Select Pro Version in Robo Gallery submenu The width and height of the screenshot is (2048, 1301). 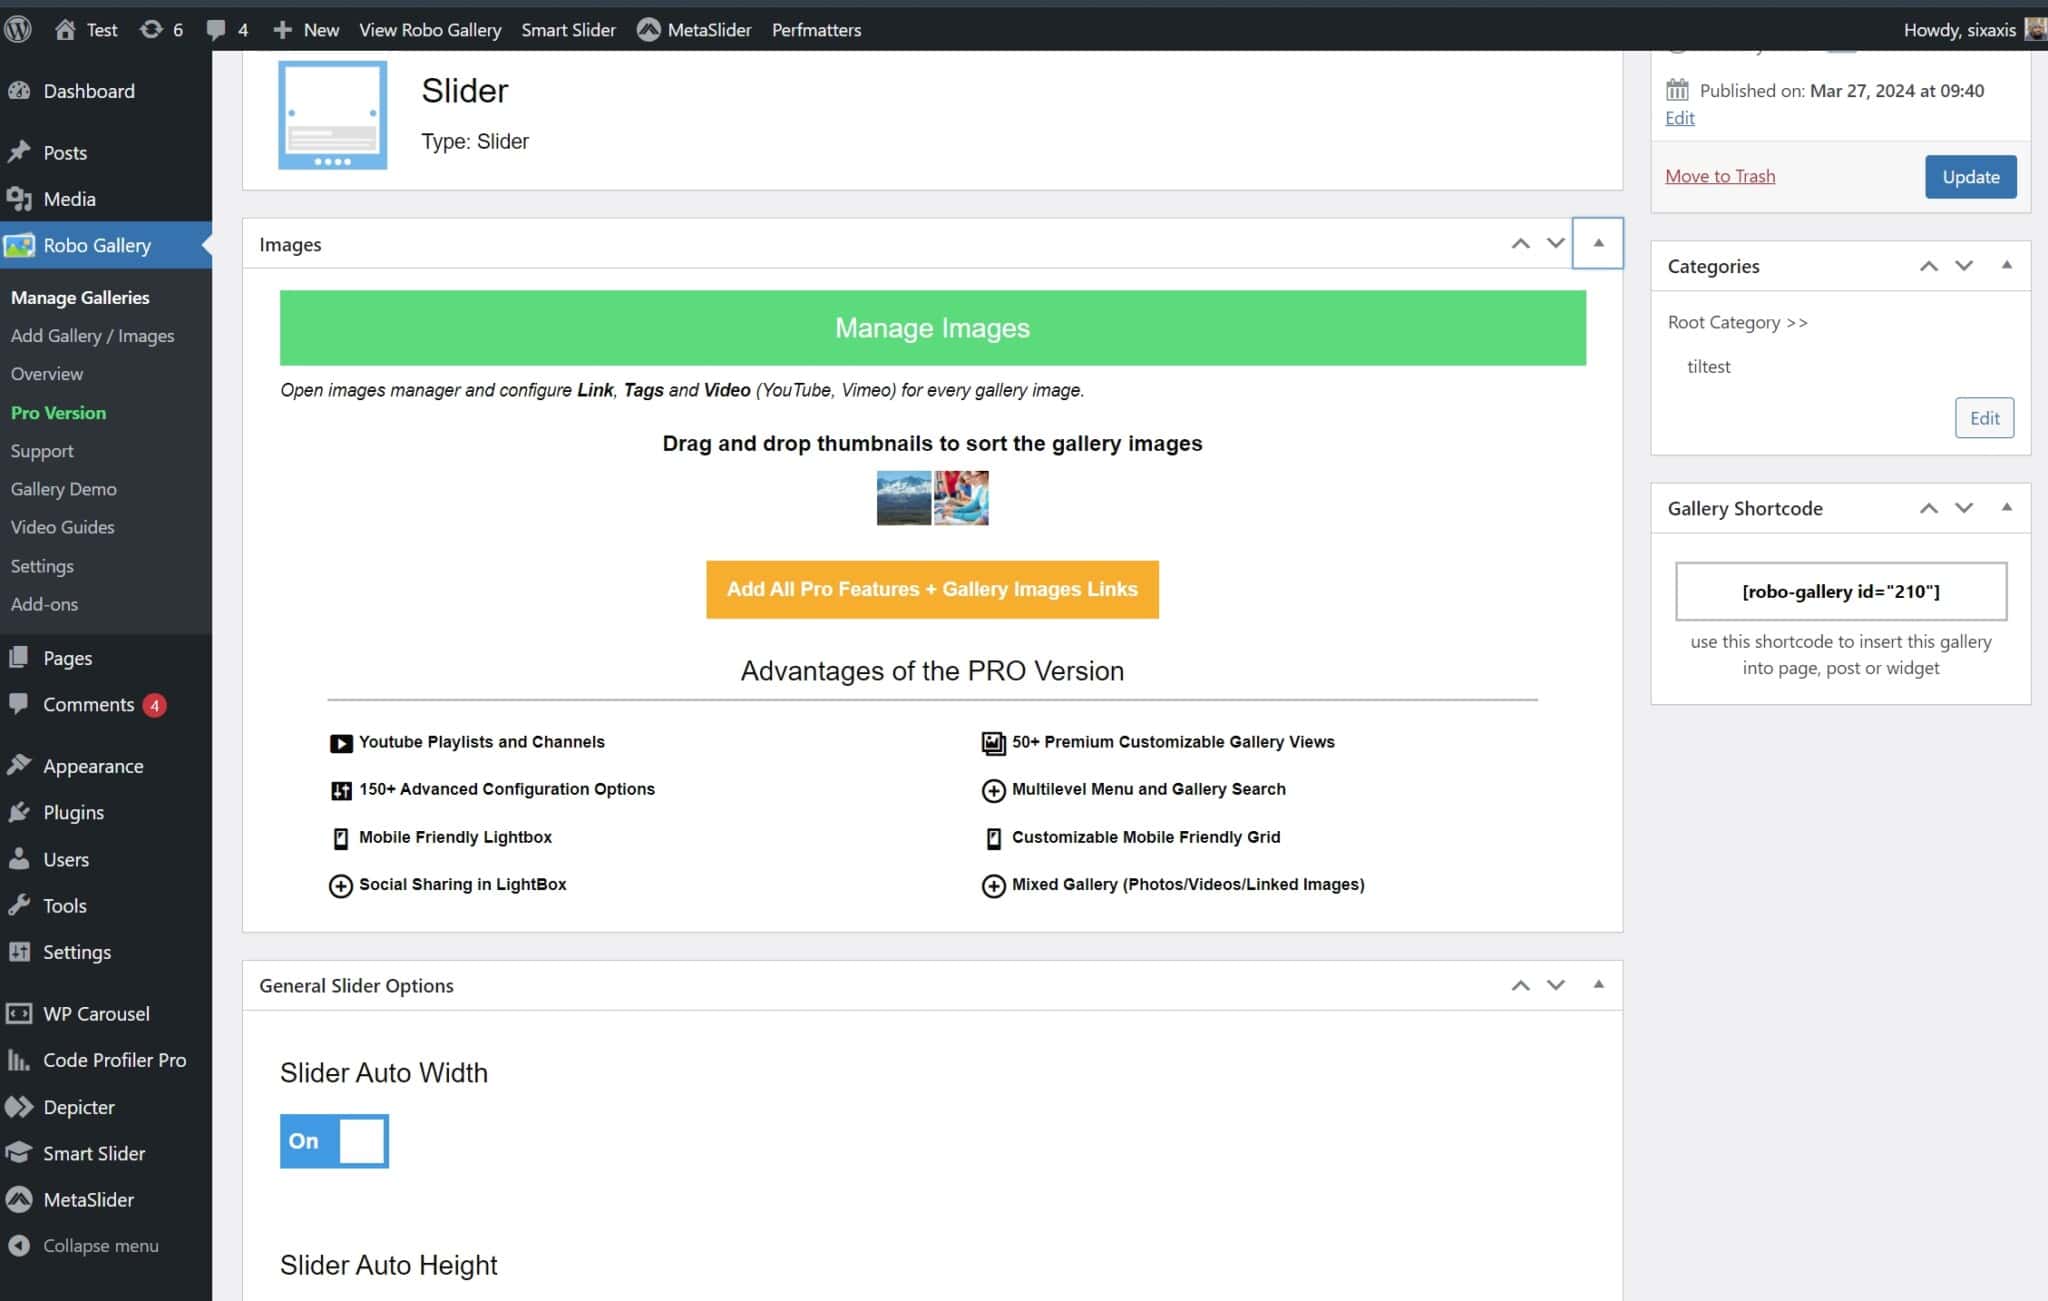(58, 413)
